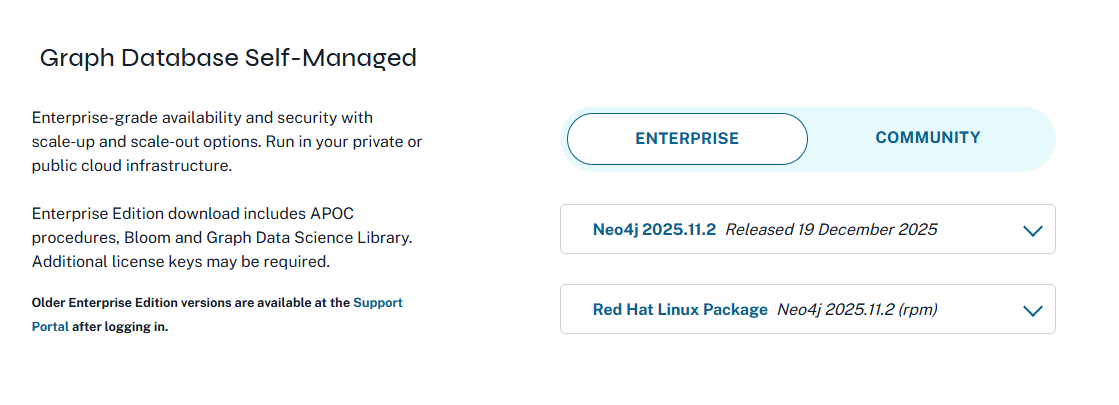Select the ENTERPRISE edition toggle
1119x405 pixels.
[x=687, y=138]
